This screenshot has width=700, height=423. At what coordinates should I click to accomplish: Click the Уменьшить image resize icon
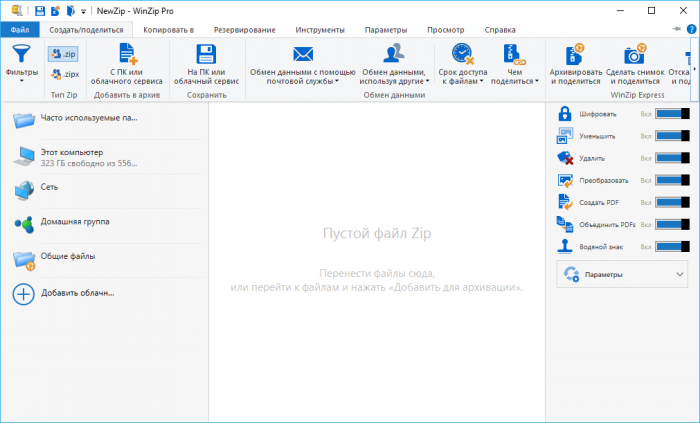point(565,136)
